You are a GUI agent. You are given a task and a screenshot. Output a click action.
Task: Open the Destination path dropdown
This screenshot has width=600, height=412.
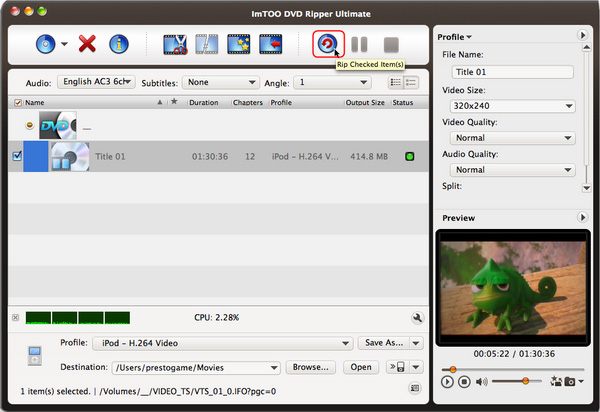pyautogui.click(x=196, y=368)
